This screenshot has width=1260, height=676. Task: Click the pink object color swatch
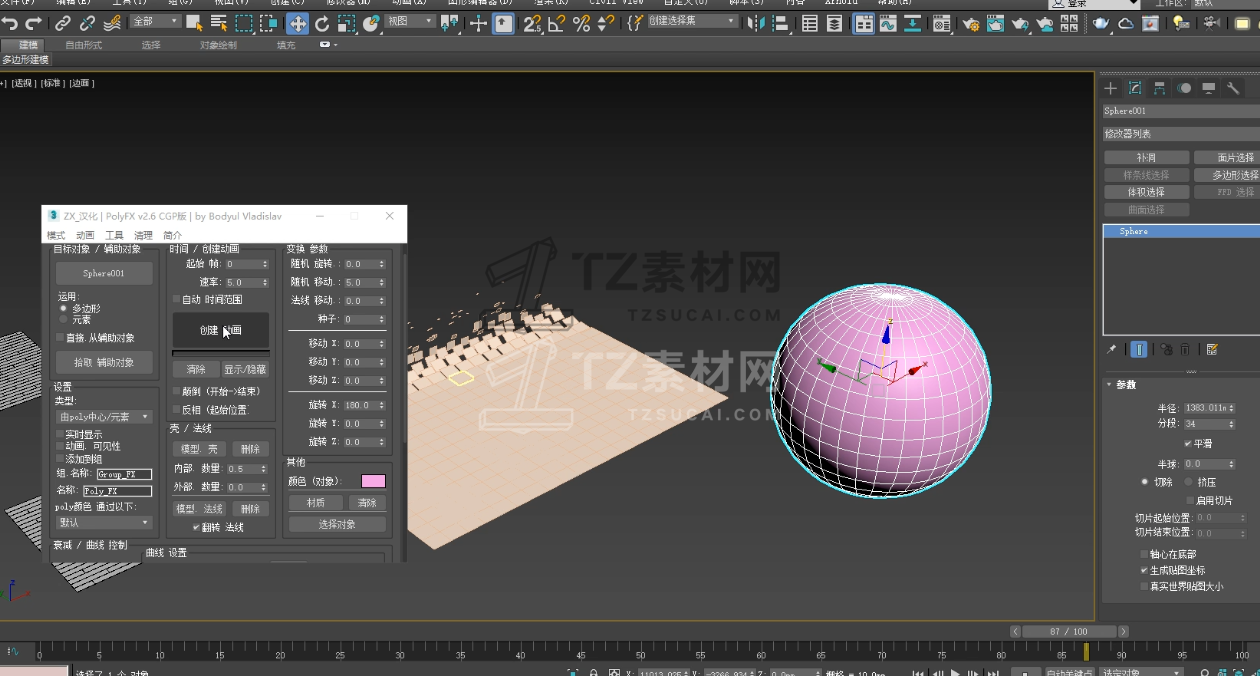[373, 481]
